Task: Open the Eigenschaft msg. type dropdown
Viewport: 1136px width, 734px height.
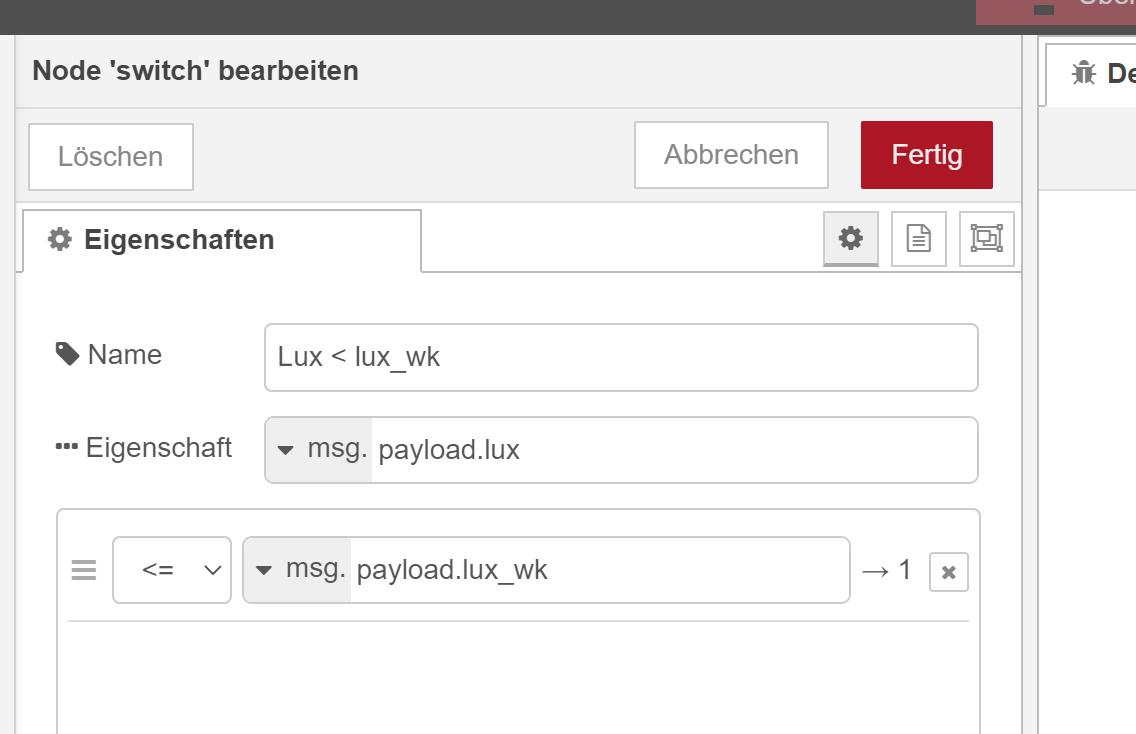Action: [319, 450]
